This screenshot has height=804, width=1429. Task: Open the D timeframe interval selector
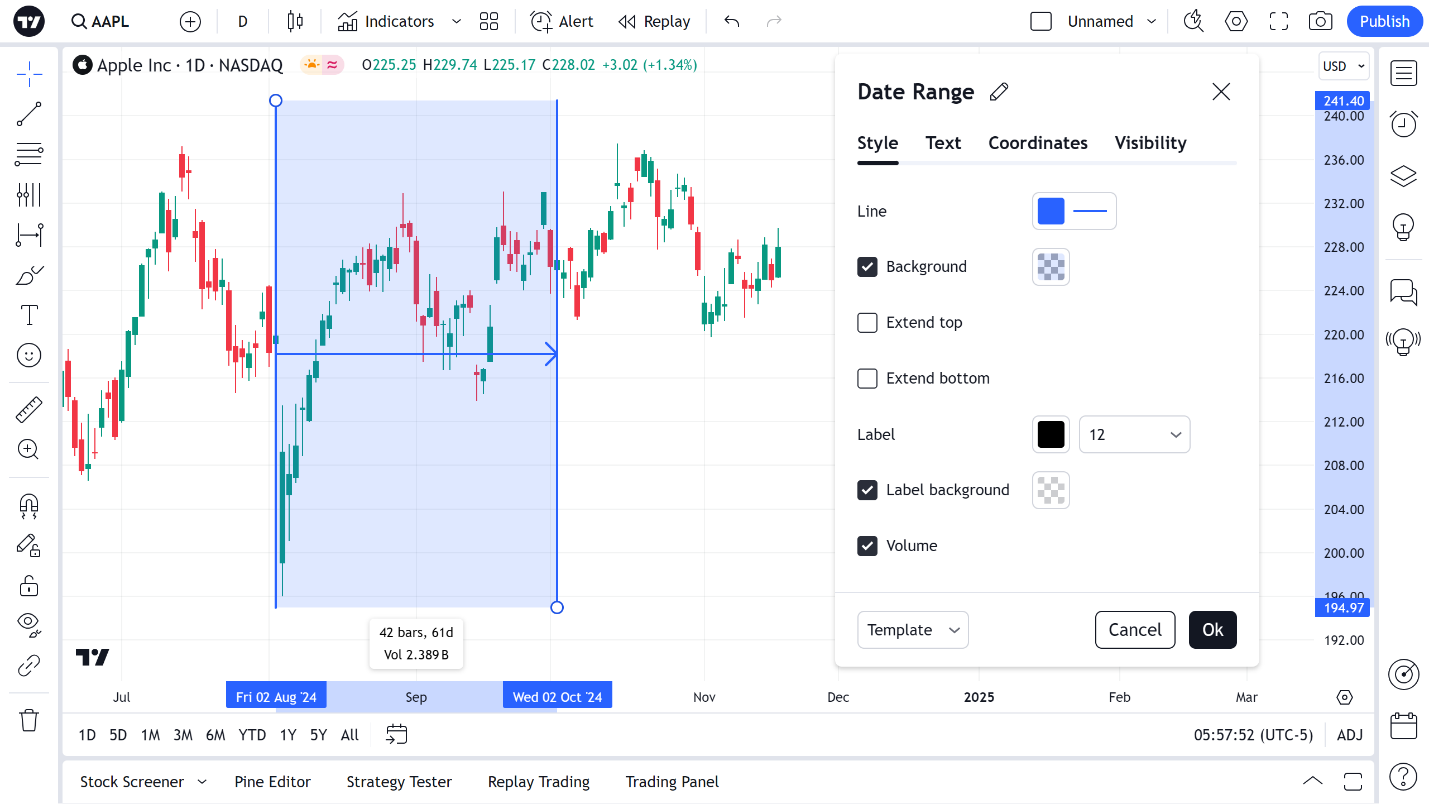point(243,21)
